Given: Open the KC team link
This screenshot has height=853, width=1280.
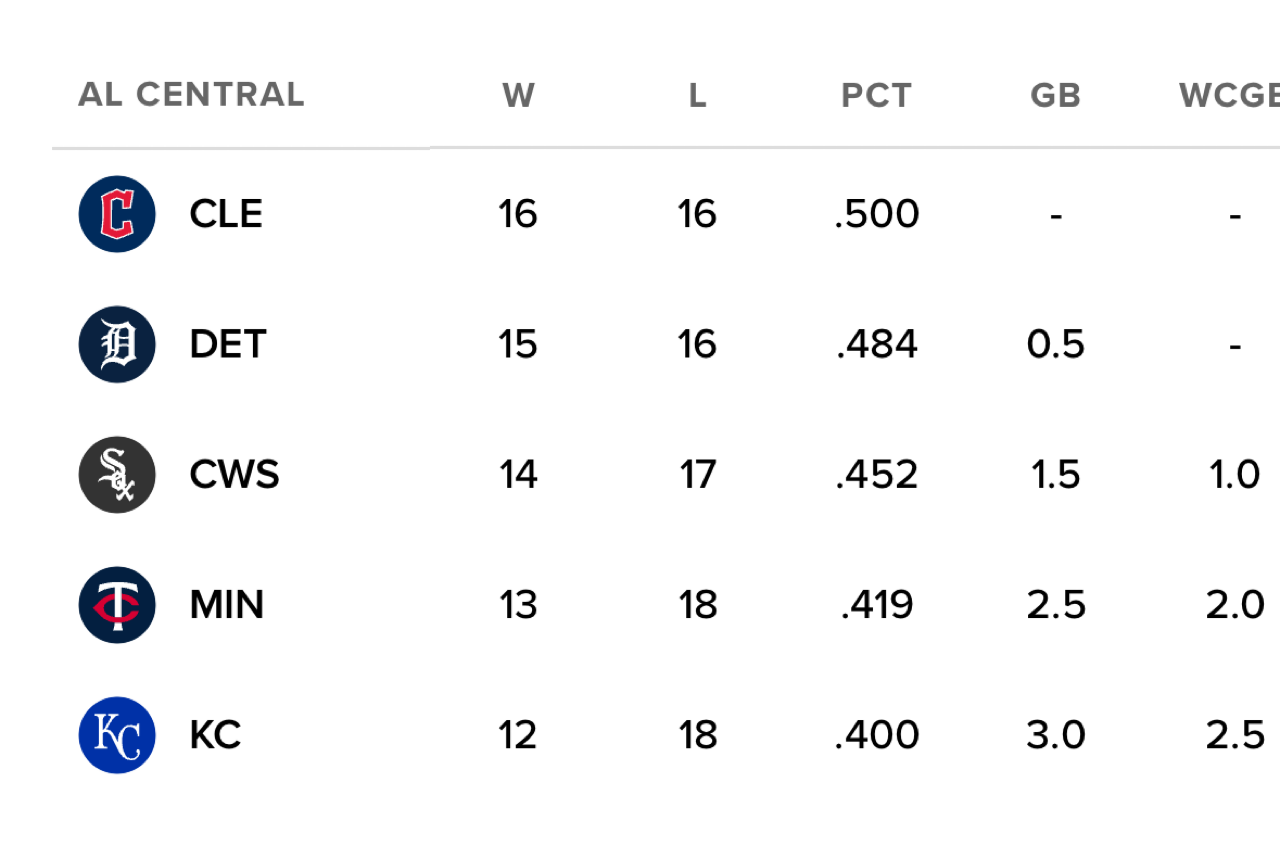Looking at the screenshot, I should point(215,735).
